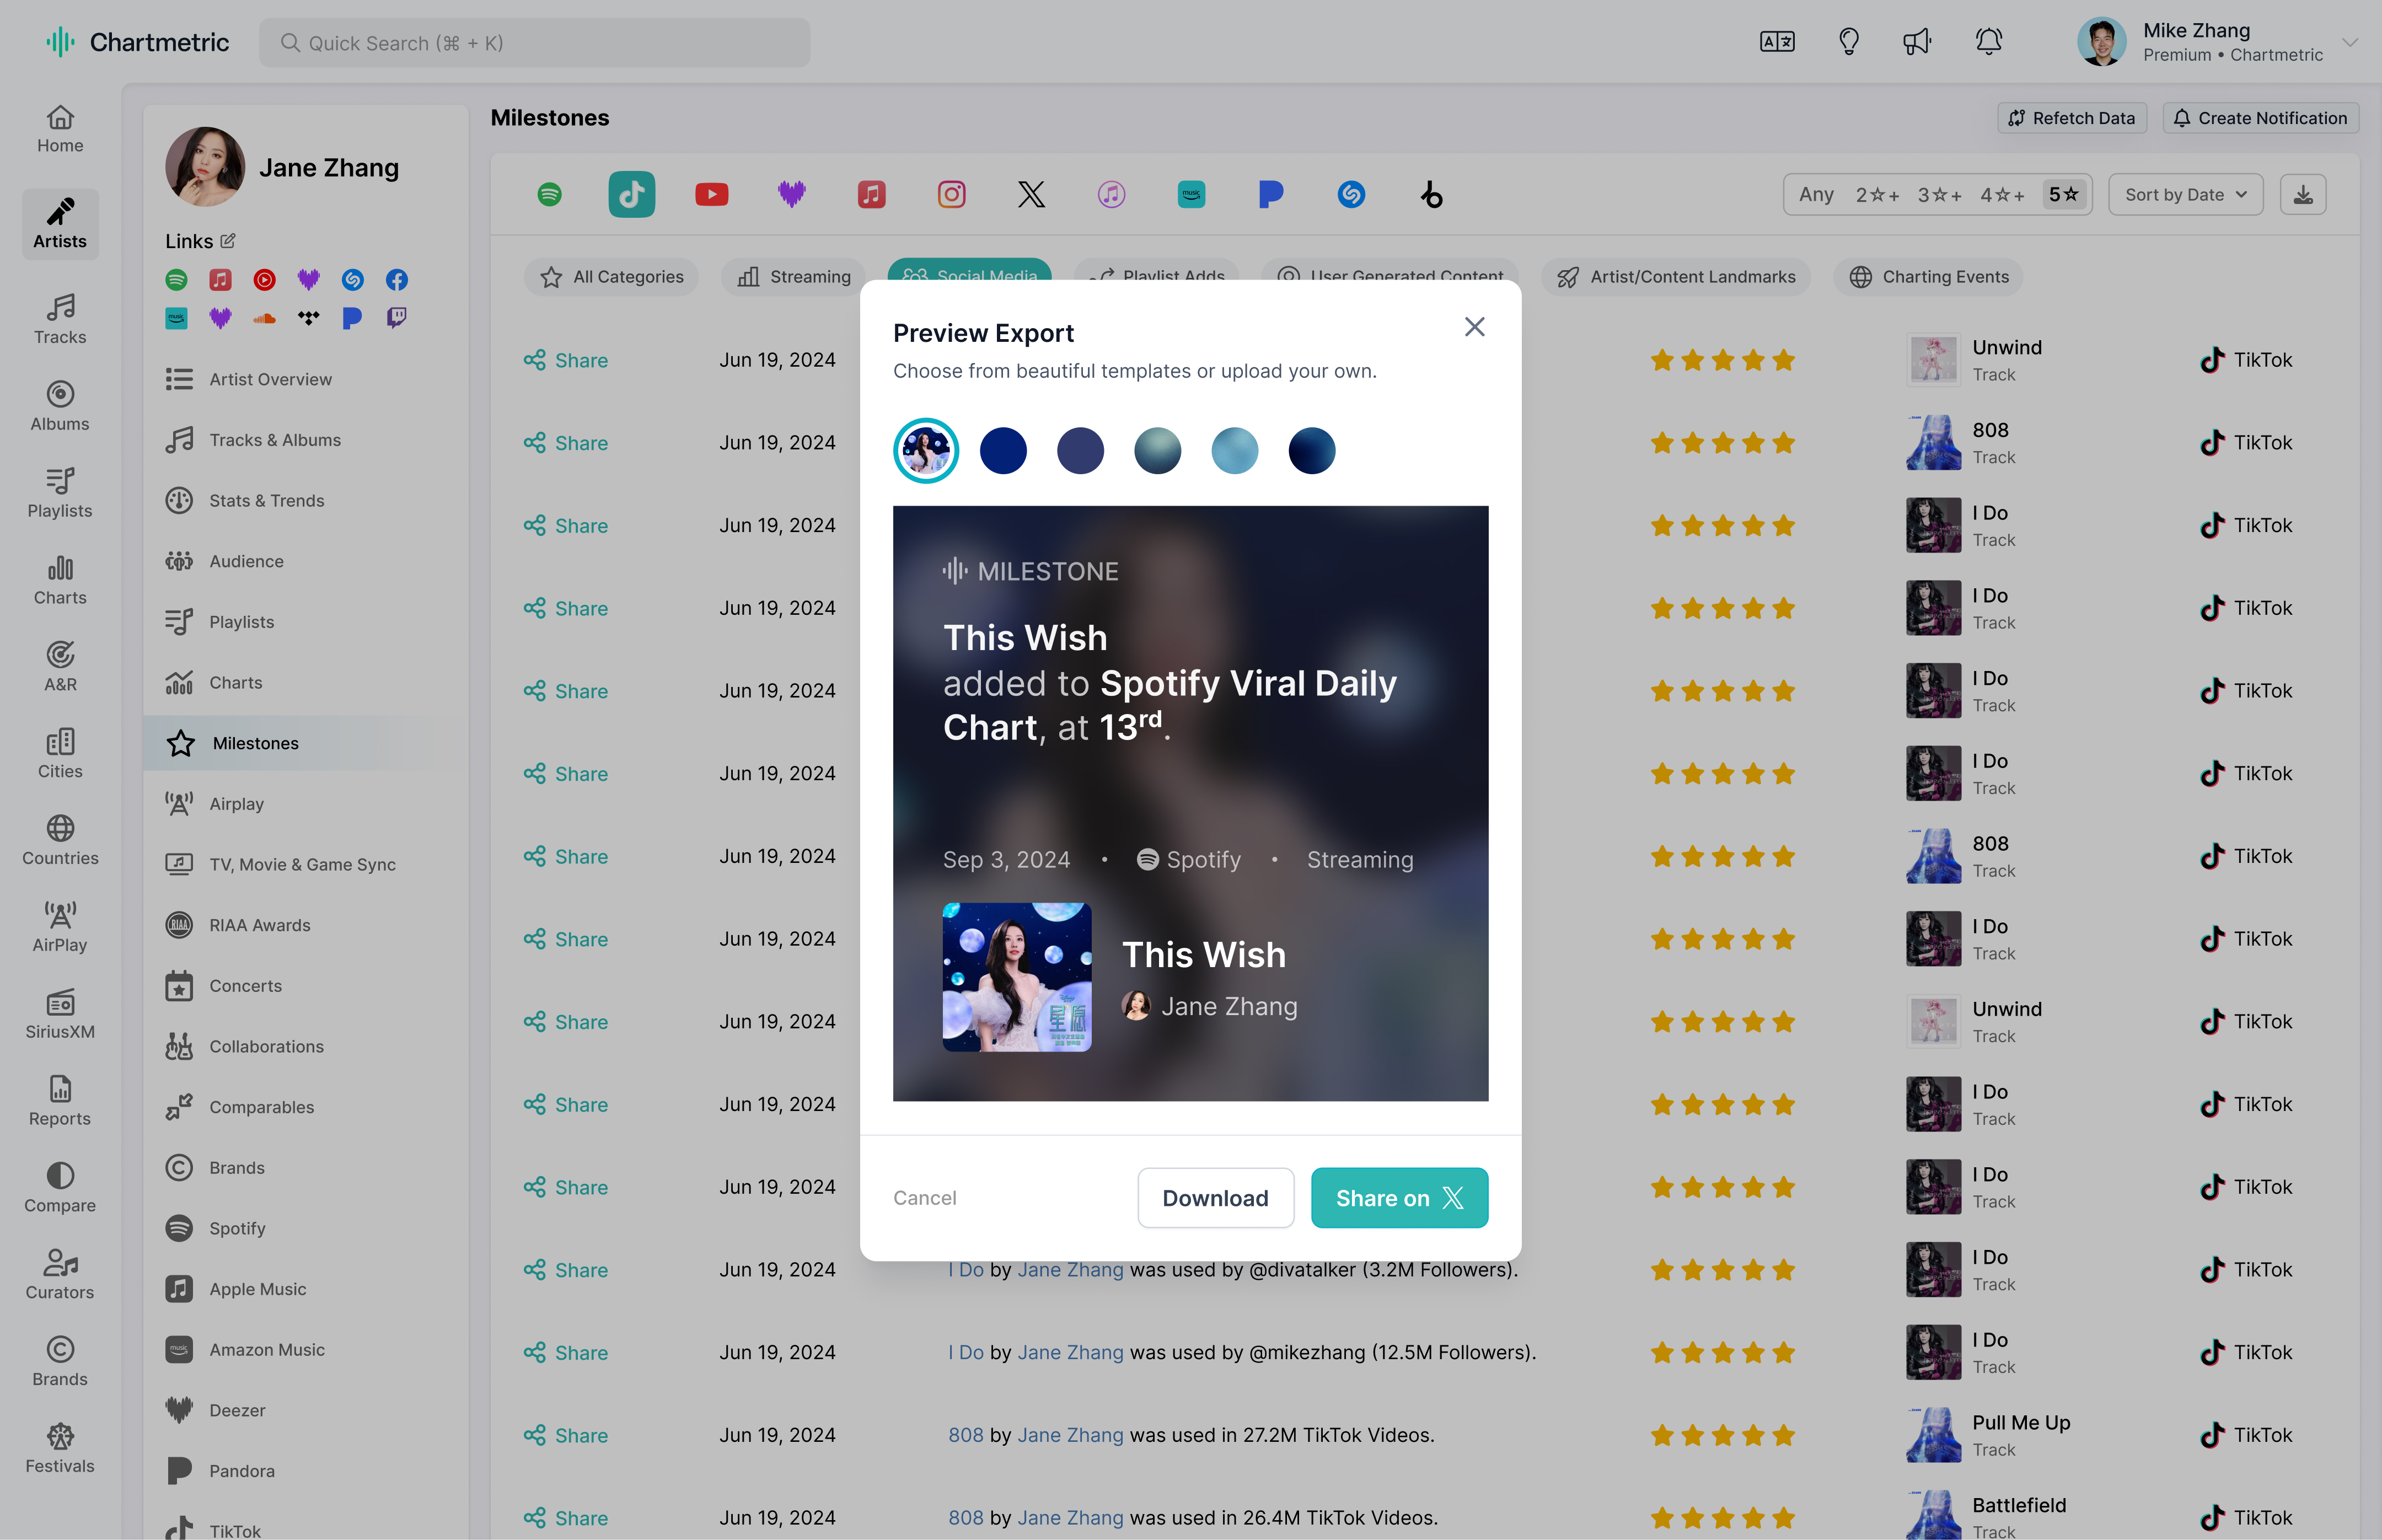
Task: Open Jane Zhang's Tidal link icon
Action: [x=308, y=318]
